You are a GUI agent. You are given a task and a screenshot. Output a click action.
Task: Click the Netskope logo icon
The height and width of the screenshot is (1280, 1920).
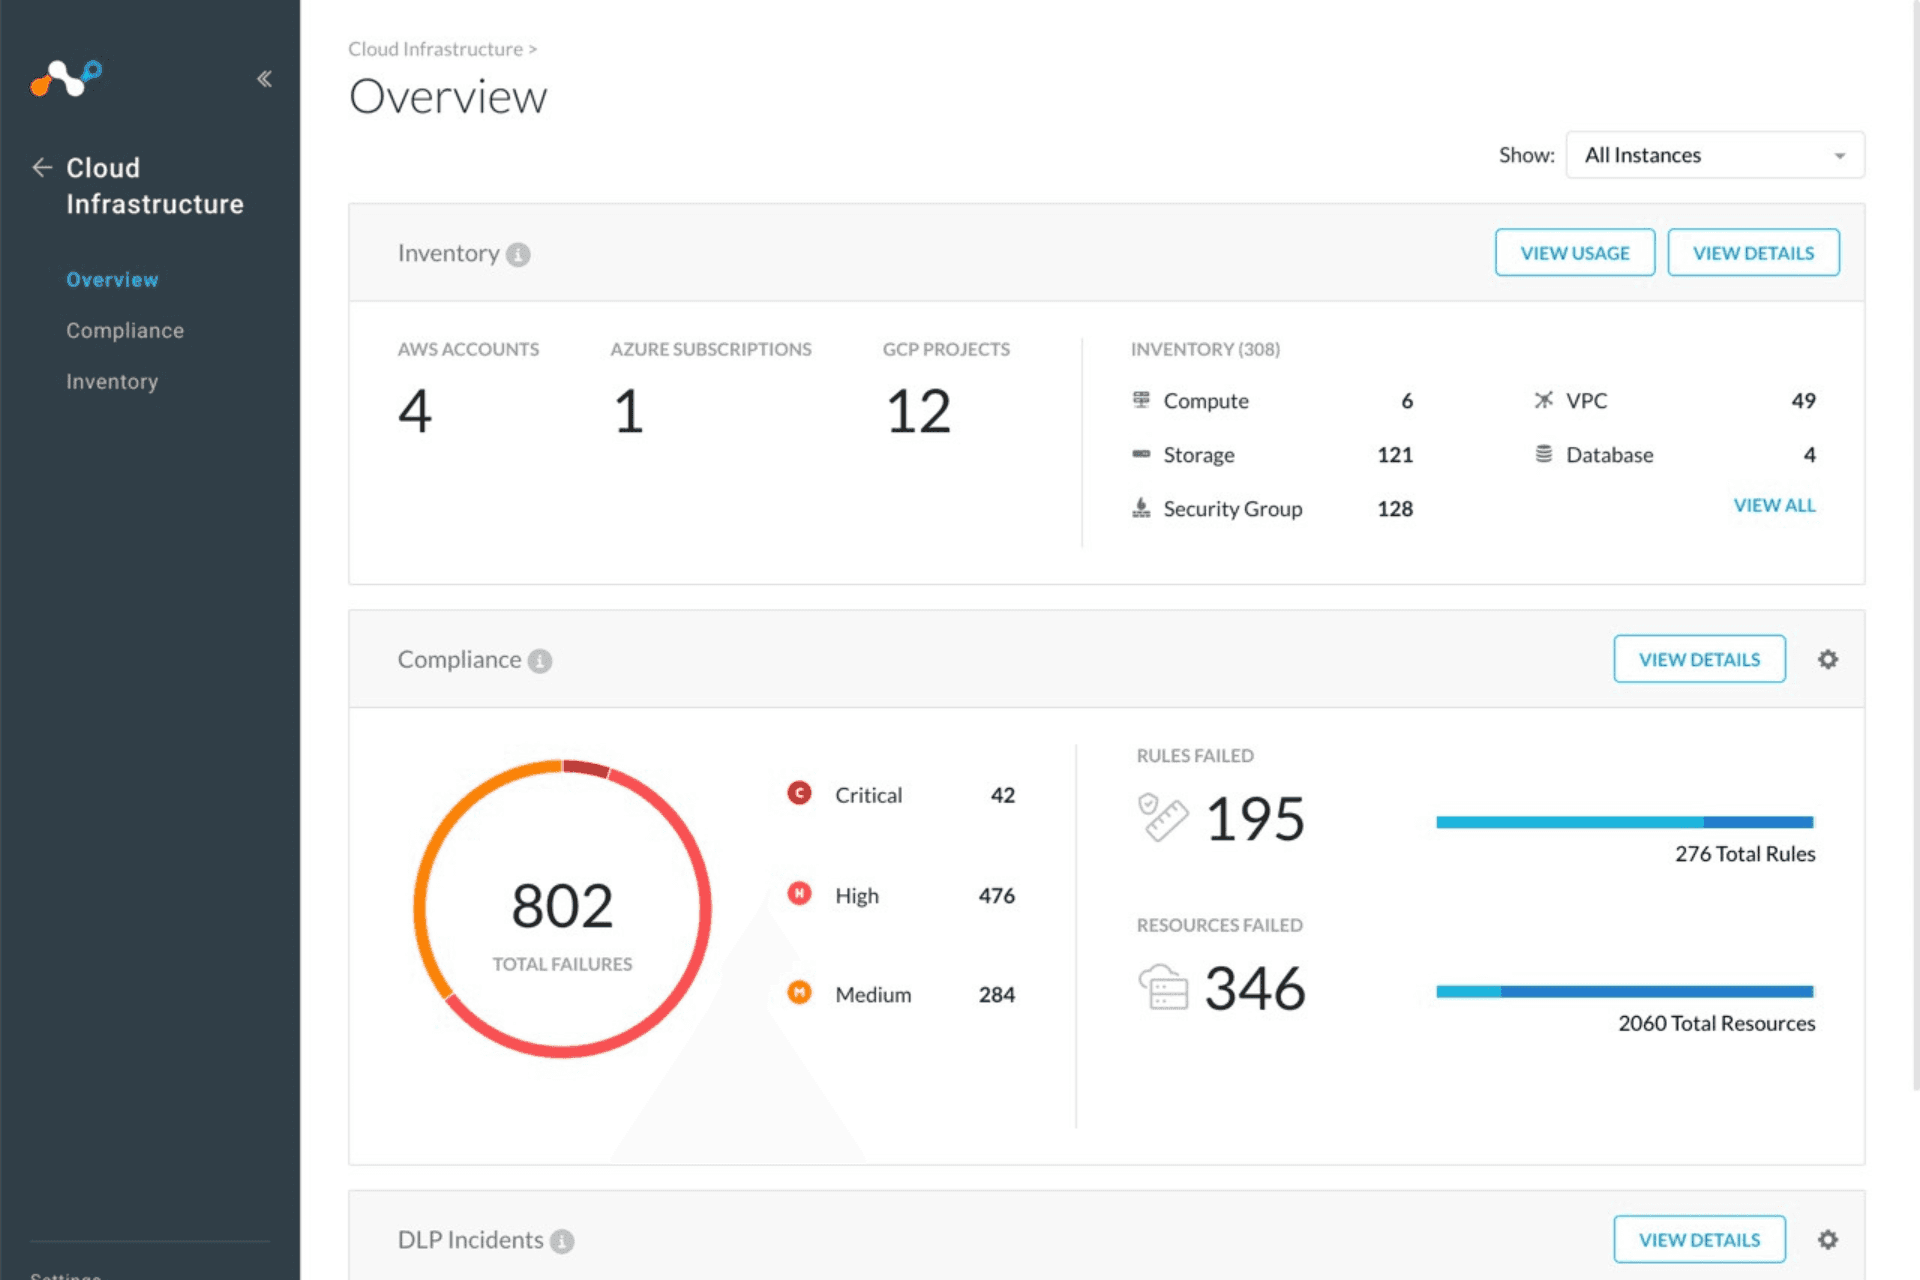(x=66, y=78)
